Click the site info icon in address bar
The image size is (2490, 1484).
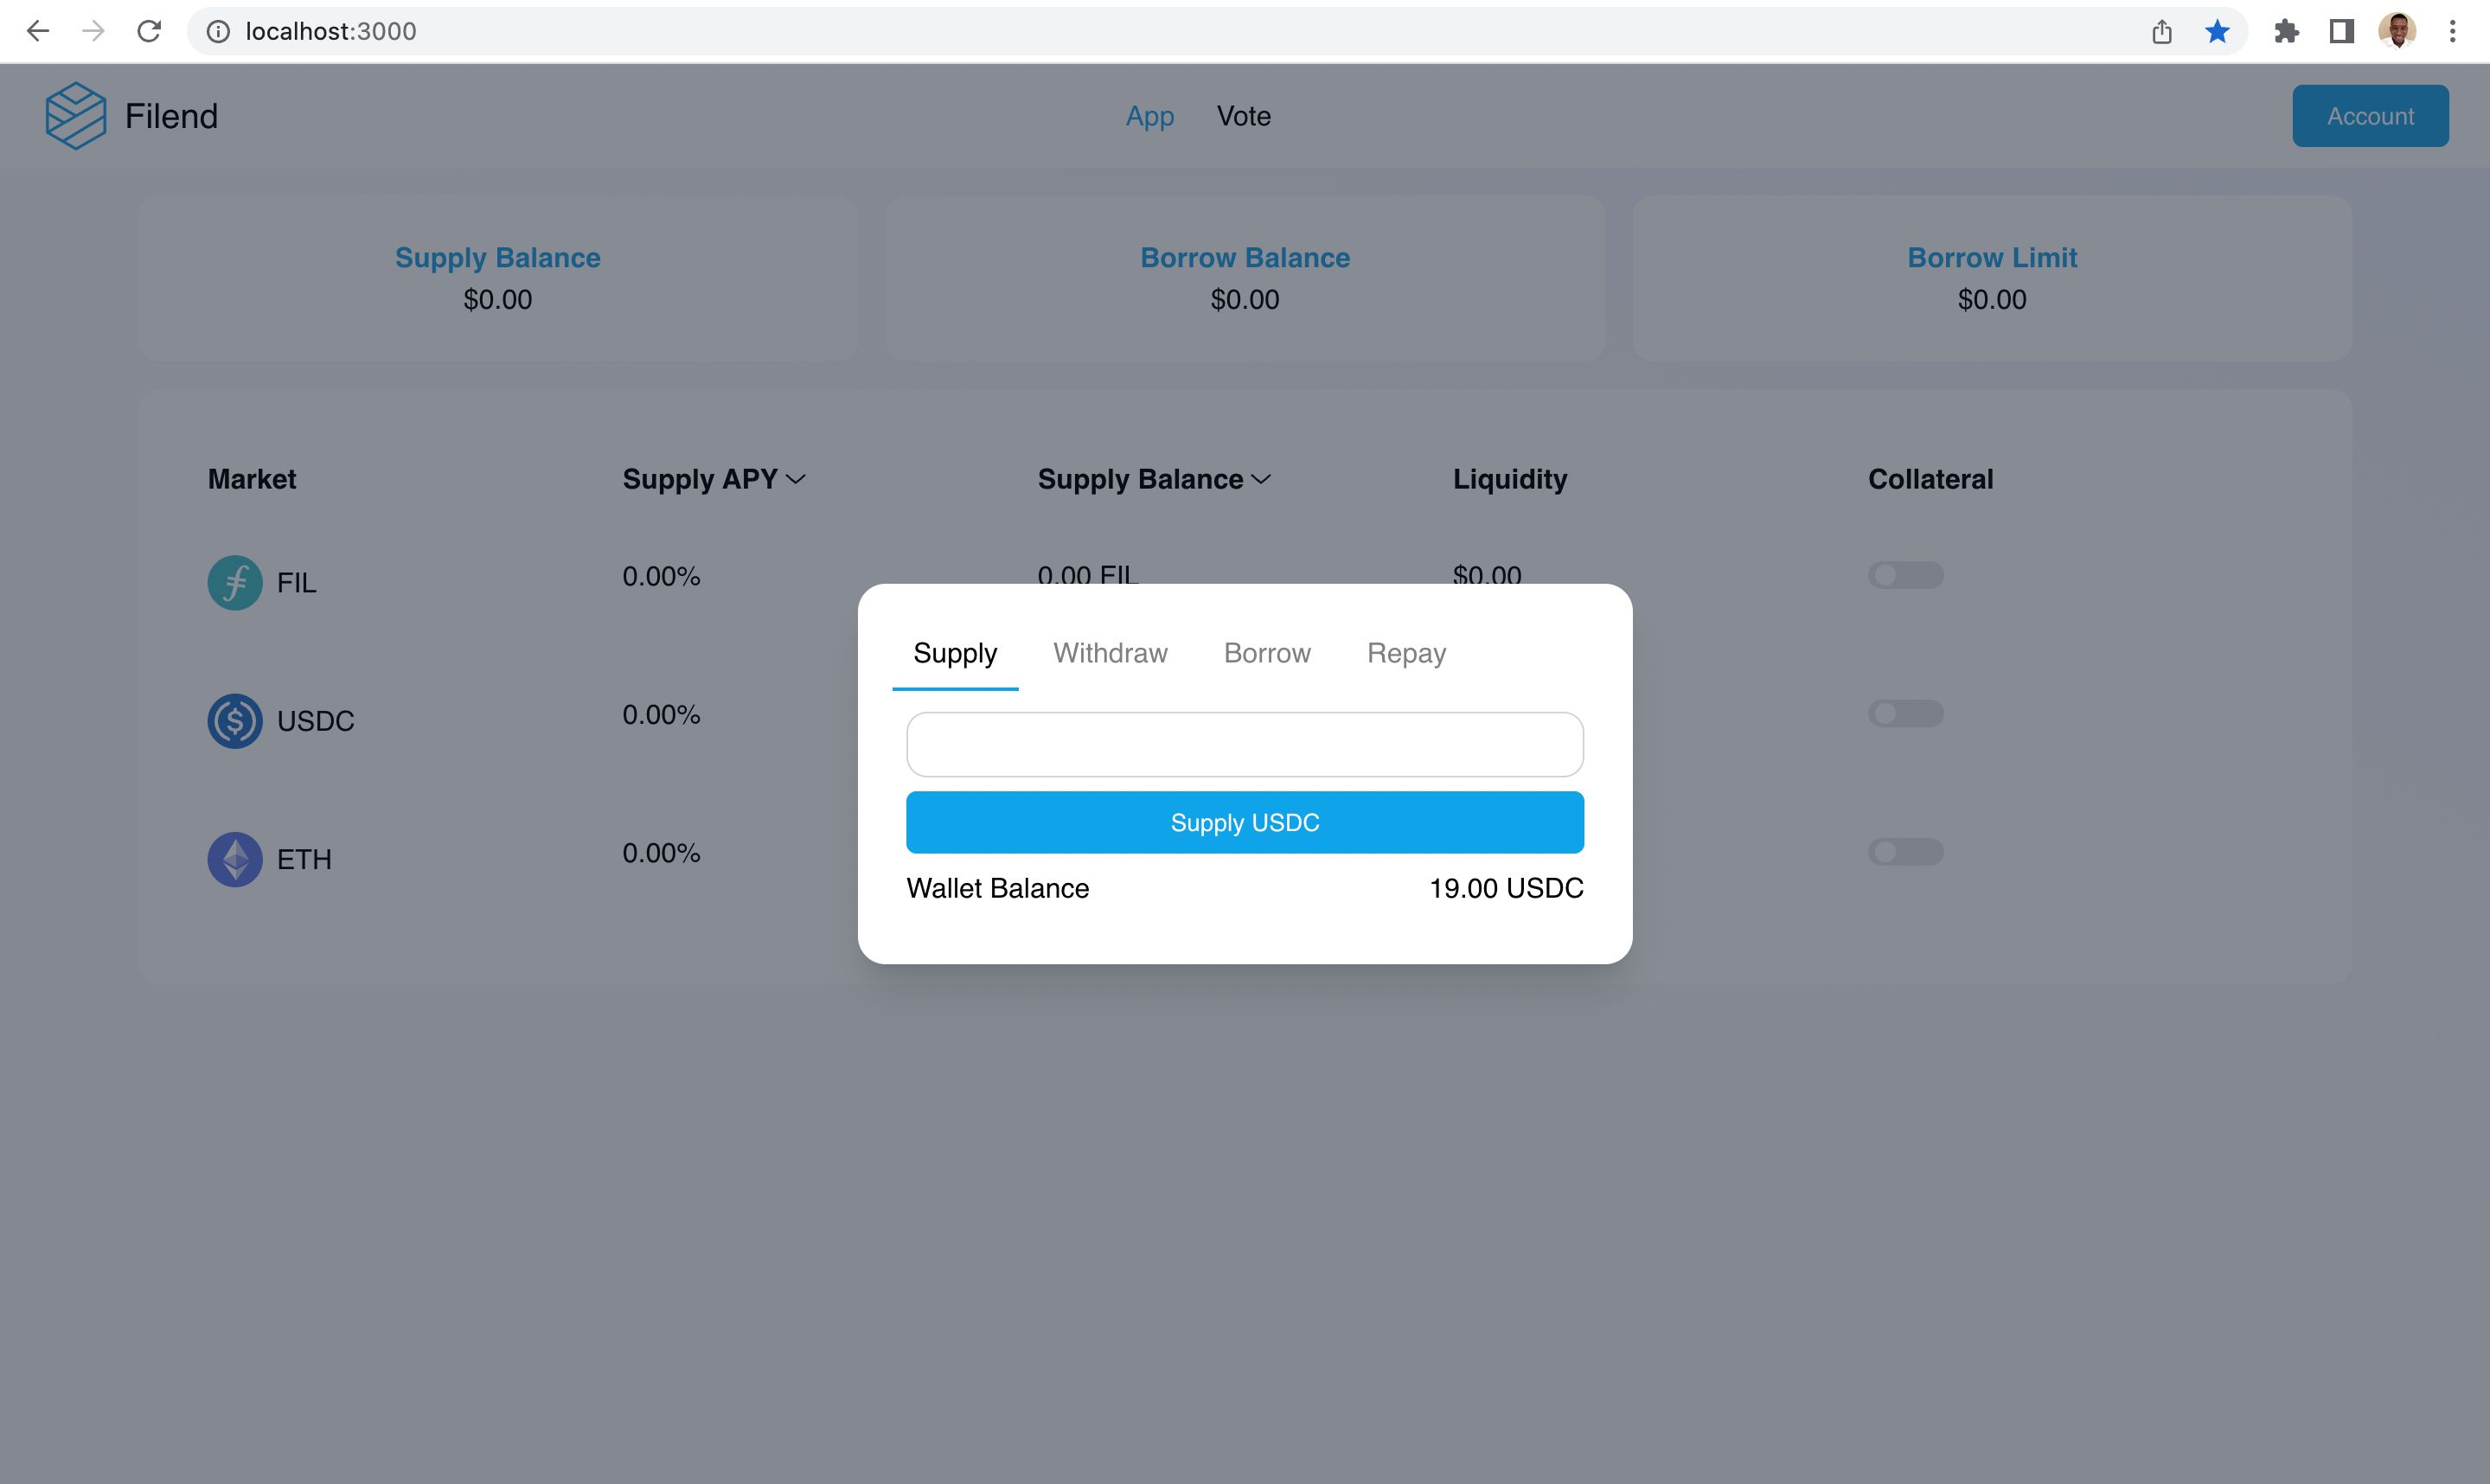[218, 32]
